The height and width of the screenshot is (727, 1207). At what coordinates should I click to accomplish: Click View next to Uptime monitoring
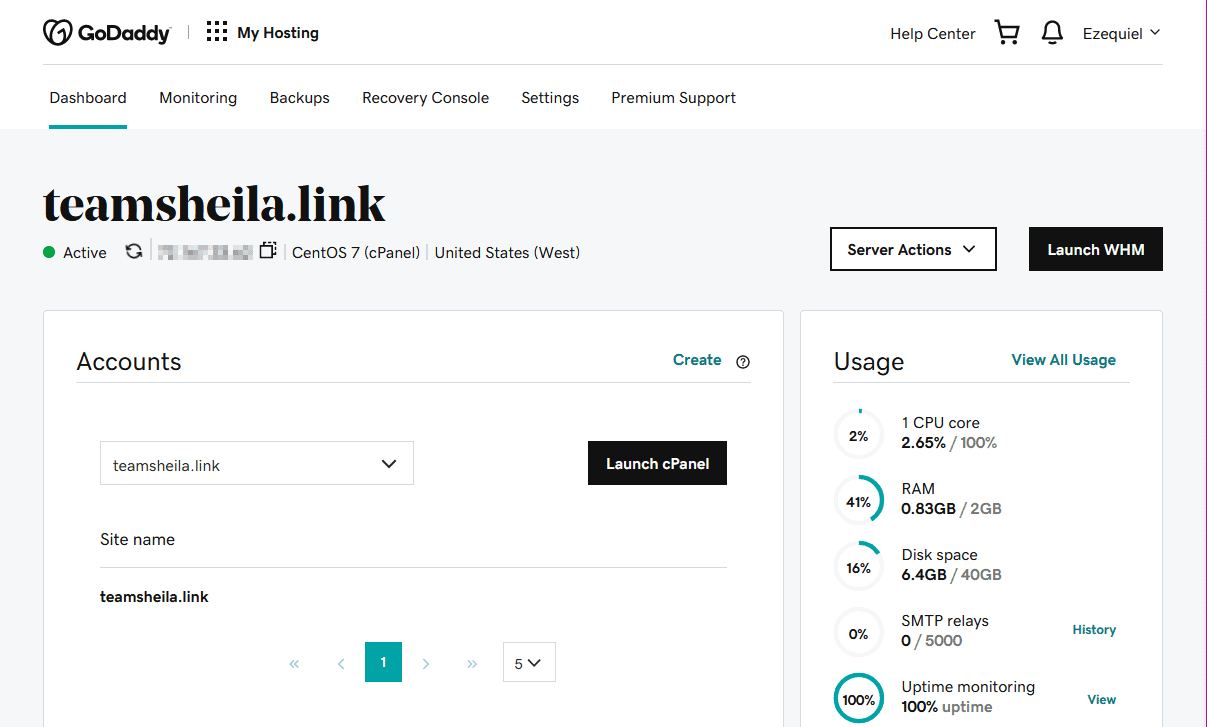coord(1102,700)
